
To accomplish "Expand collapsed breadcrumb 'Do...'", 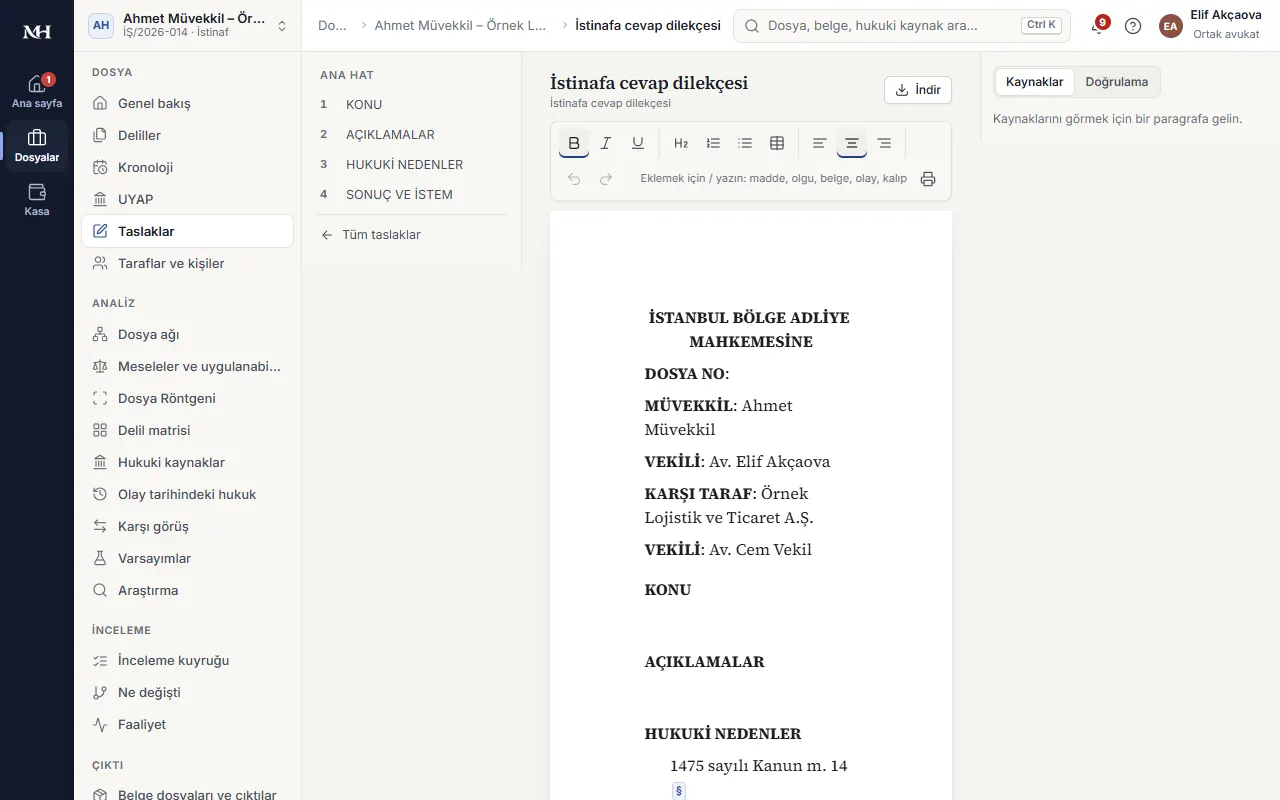I will (x=333, y=26).
